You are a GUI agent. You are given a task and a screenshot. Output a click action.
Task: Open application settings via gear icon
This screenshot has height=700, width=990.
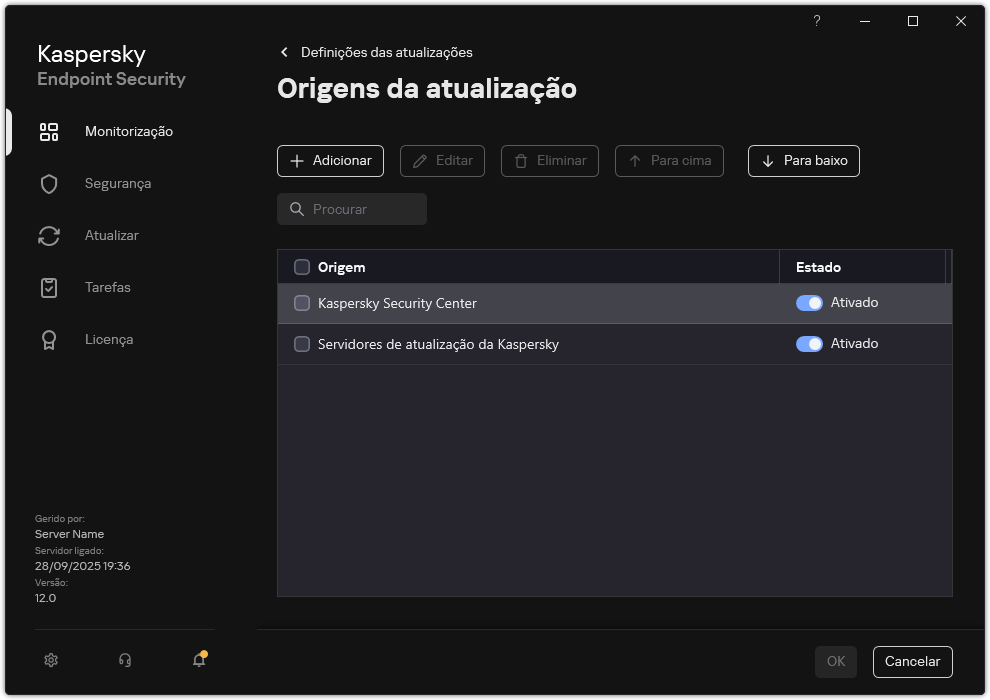click(x=51, y=660)
